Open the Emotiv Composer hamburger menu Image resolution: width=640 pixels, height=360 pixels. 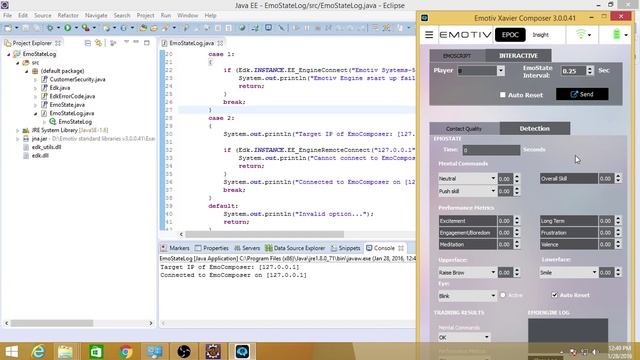429,35
